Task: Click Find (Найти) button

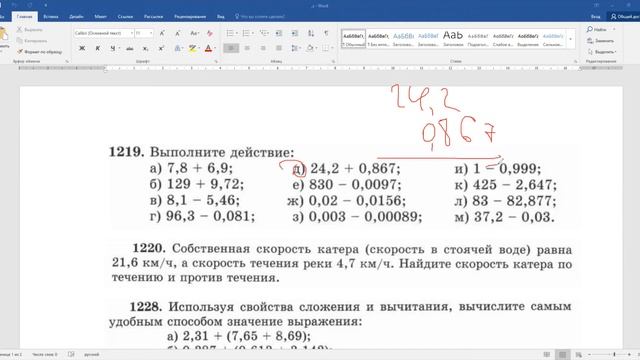Action: (598, 29)
